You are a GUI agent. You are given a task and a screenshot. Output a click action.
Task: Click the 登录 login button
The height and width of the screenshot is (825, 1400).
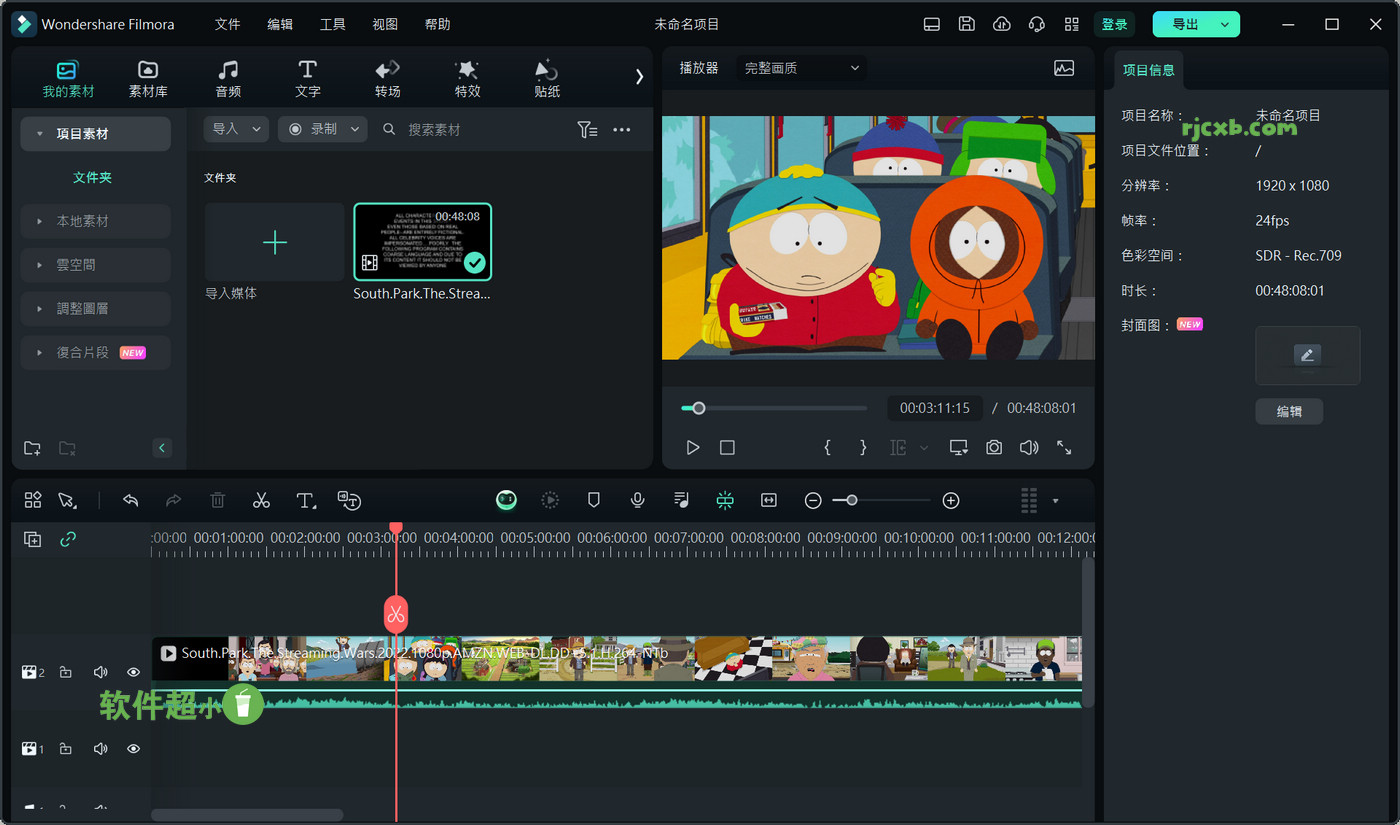tap(1114, 24)
